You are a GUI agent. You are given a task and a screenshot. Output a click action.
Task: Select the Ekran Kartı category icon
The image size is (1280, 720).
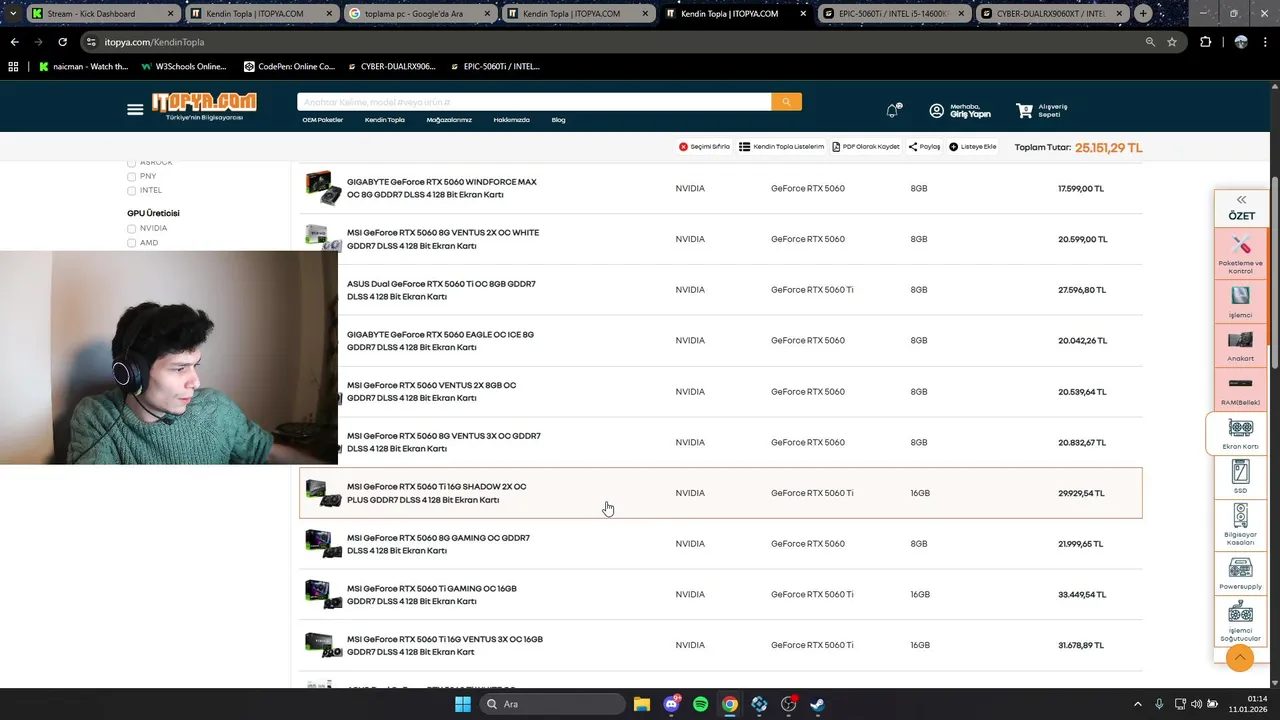(x=1240, y=433)
